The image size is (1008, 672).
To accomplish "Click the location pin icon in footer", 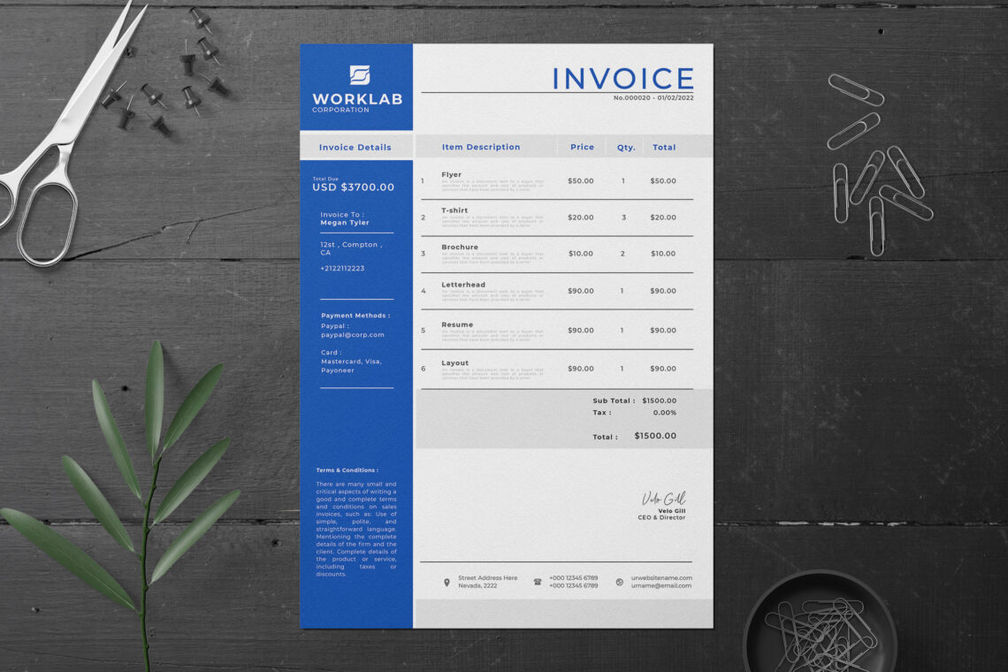I will tap(447, 583).
